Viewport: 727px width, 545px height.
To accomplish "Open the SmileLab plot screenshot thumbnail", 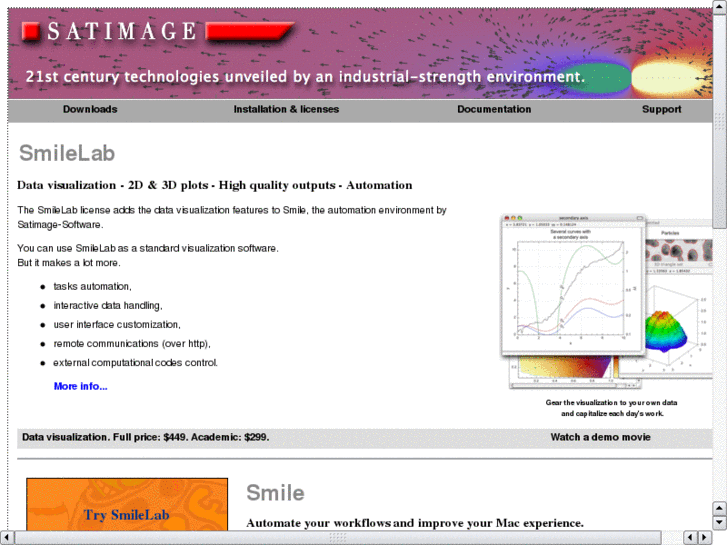I will (606, 301).
